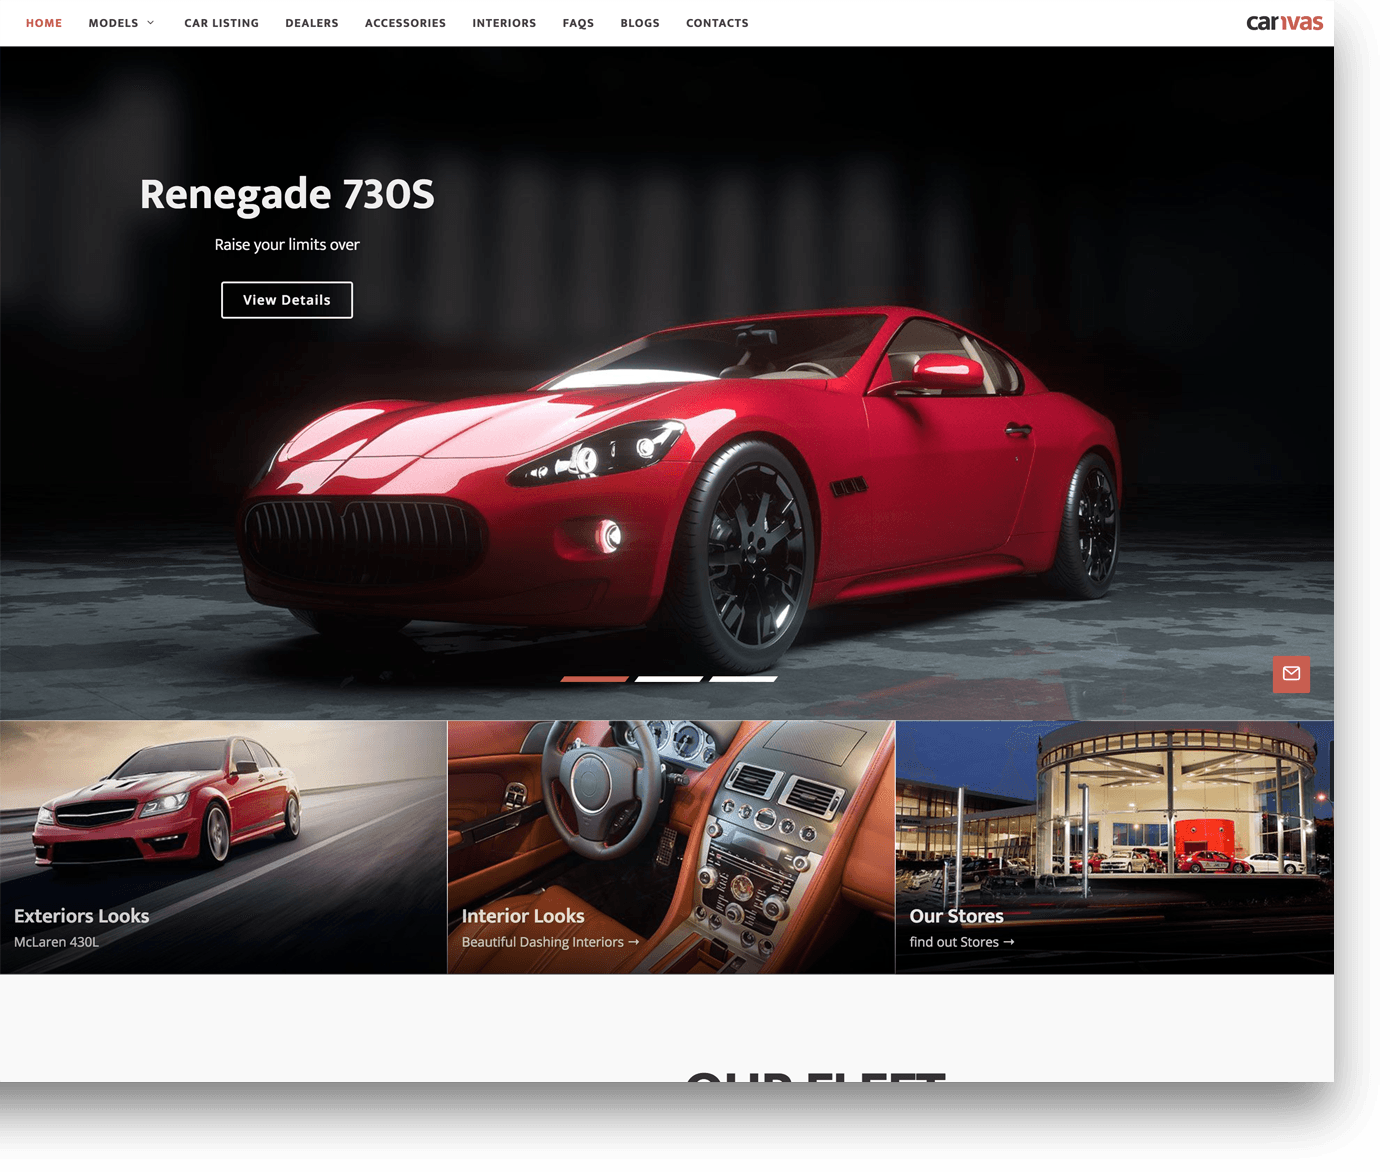
Task: Open the Dealers menu item
Action: tap(312, 23)
